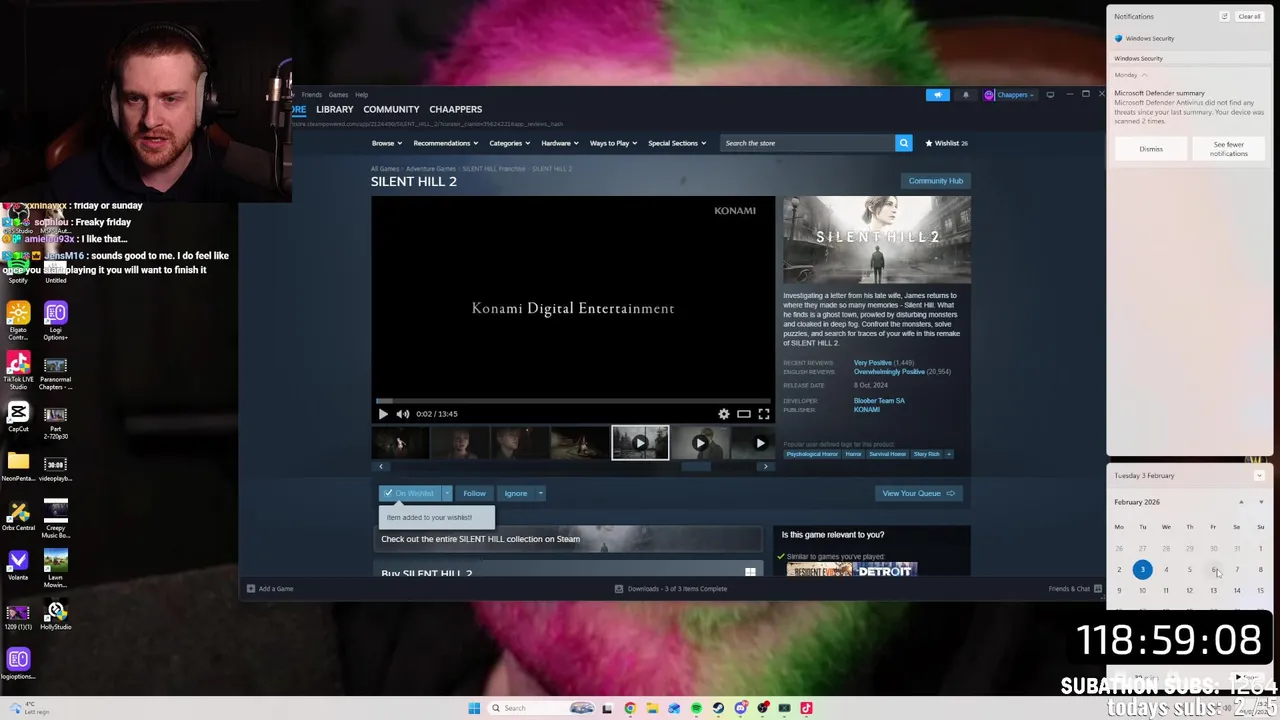Open TikTok from taskbar
Screen dimensions: 1280x720
(x=806, y=708)
